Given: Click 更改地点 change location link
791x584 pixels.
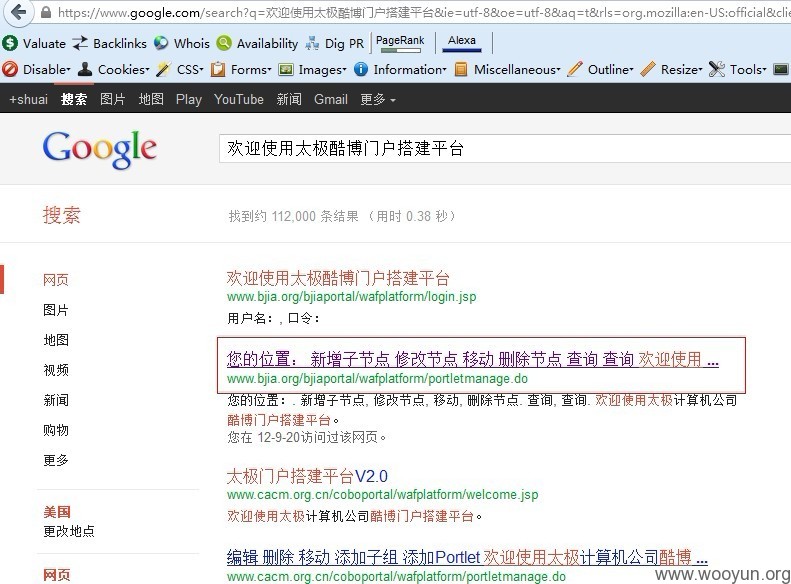Looking at the screenshot, I should click(x=69, y=531).
